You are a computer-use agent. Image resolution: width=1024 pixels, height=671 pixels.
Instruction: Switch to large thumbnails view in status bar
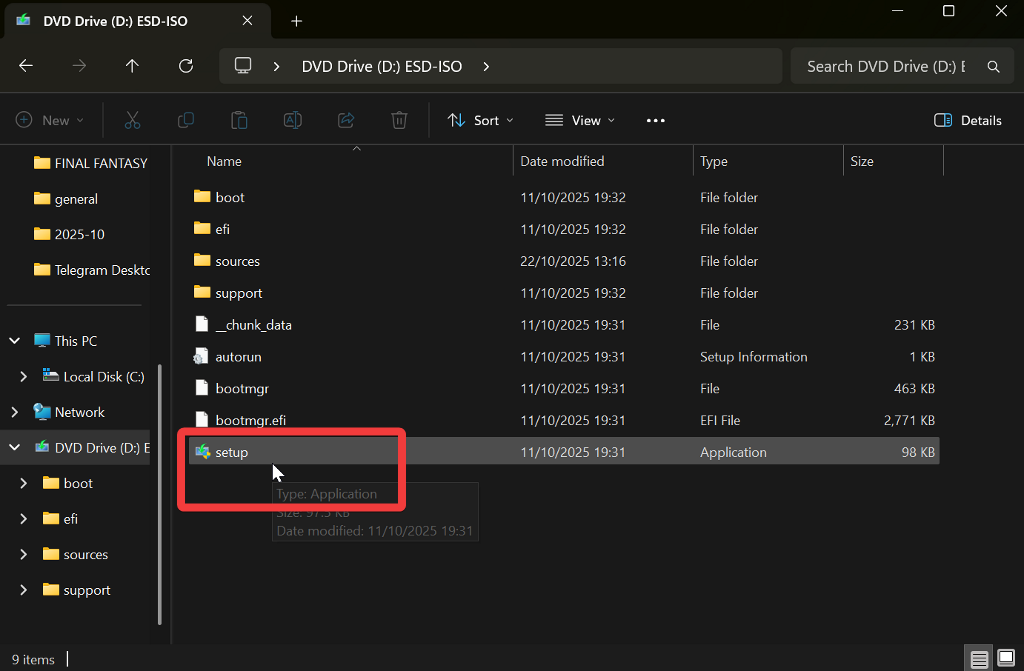click(x=1005, y=659)
